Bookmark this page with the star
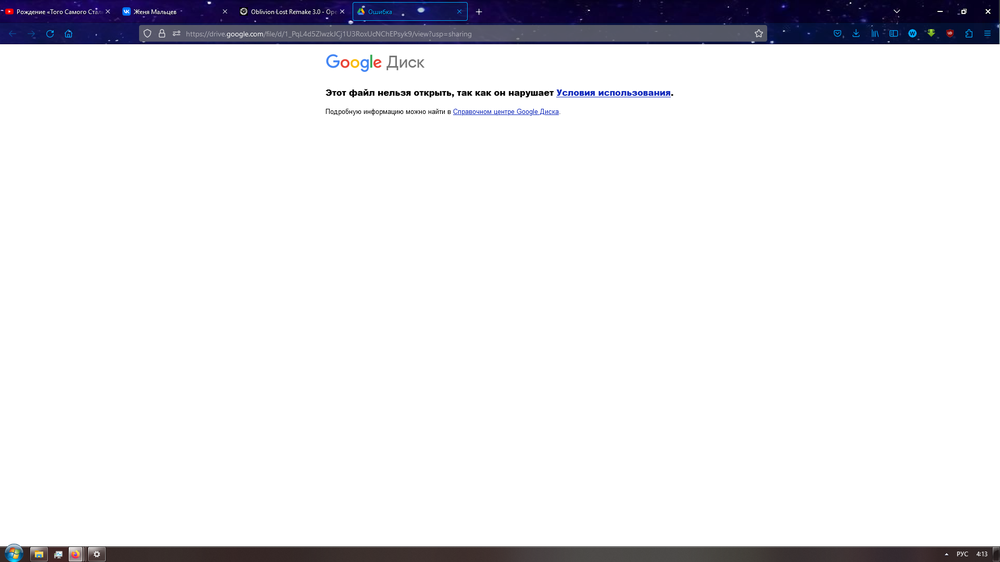 coord(758,34)
